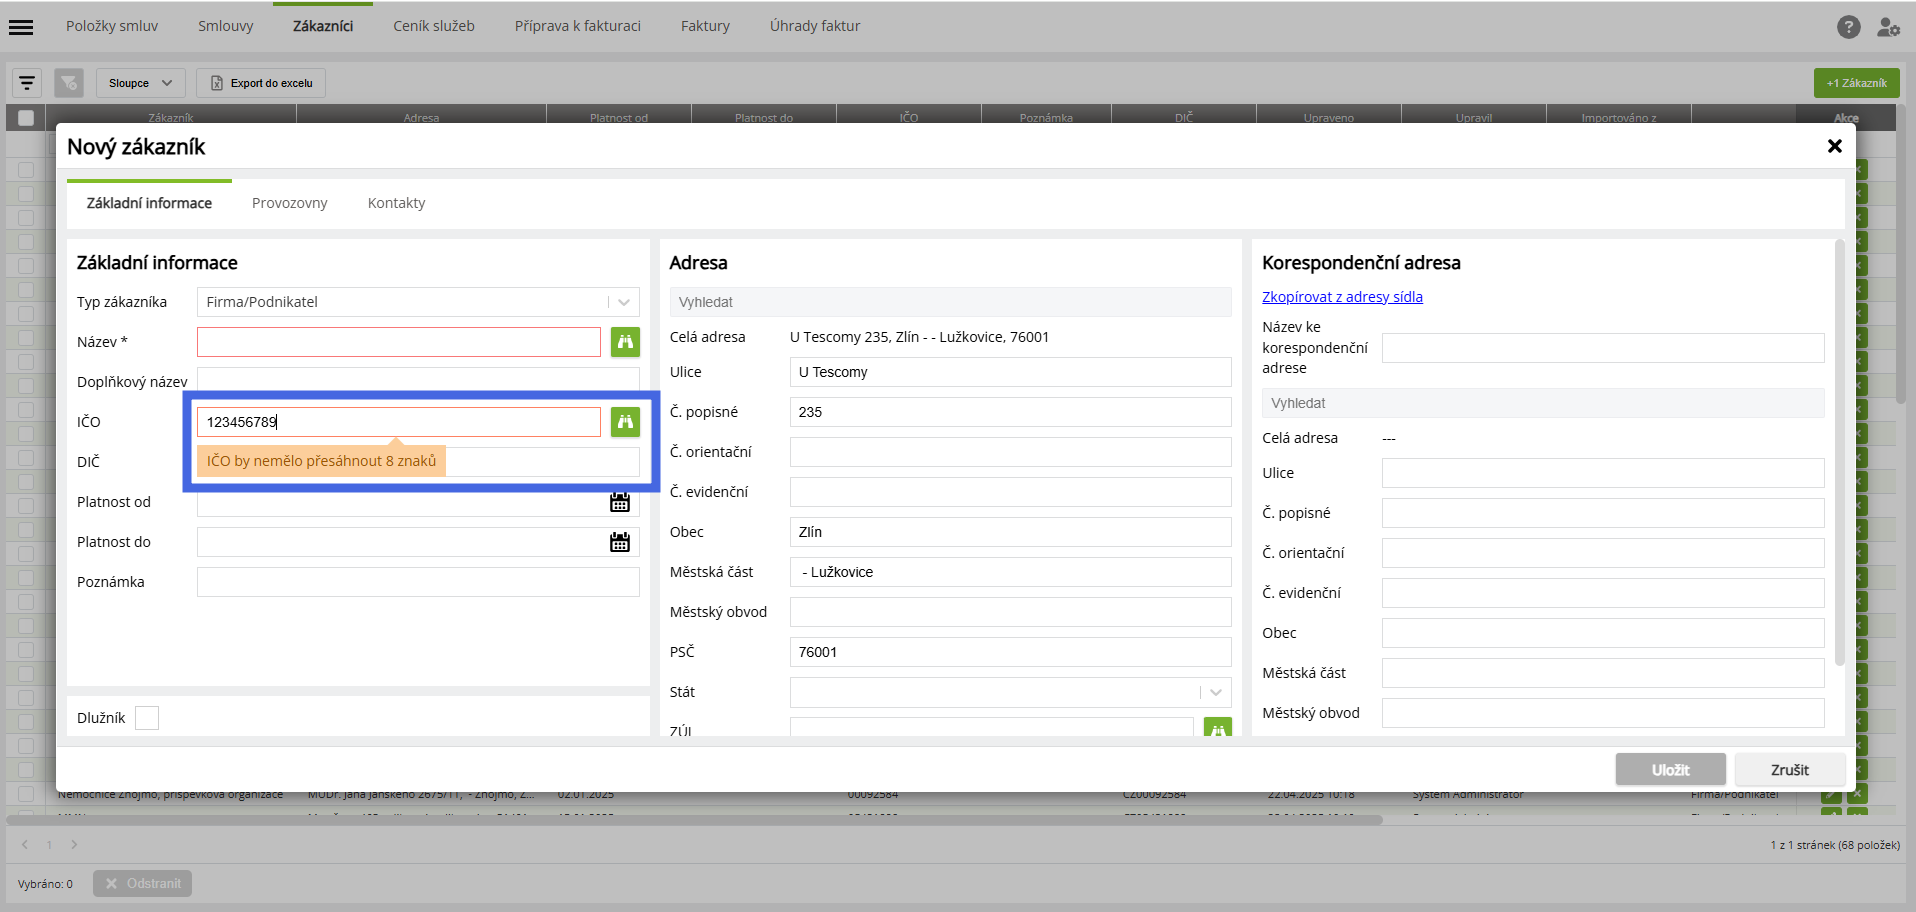
Task: Click binoculars lookup icon next to IČO
Action: tap(625, 422)
